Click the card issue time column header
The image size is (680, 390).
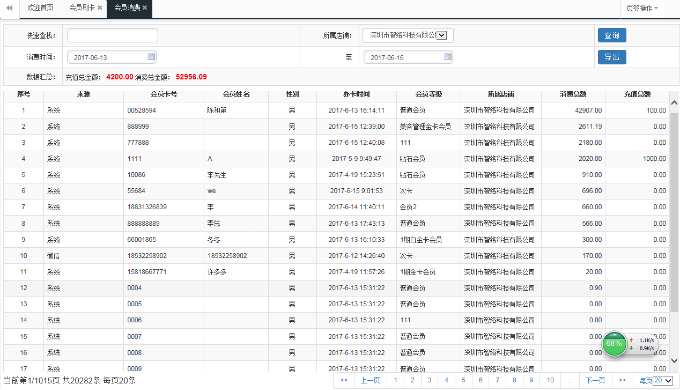[x=356, y=94]
